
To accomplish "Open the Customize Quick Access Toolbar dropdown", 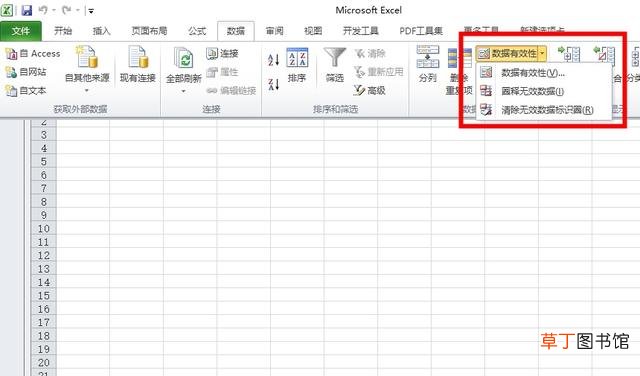I will (x=91, y=11).
